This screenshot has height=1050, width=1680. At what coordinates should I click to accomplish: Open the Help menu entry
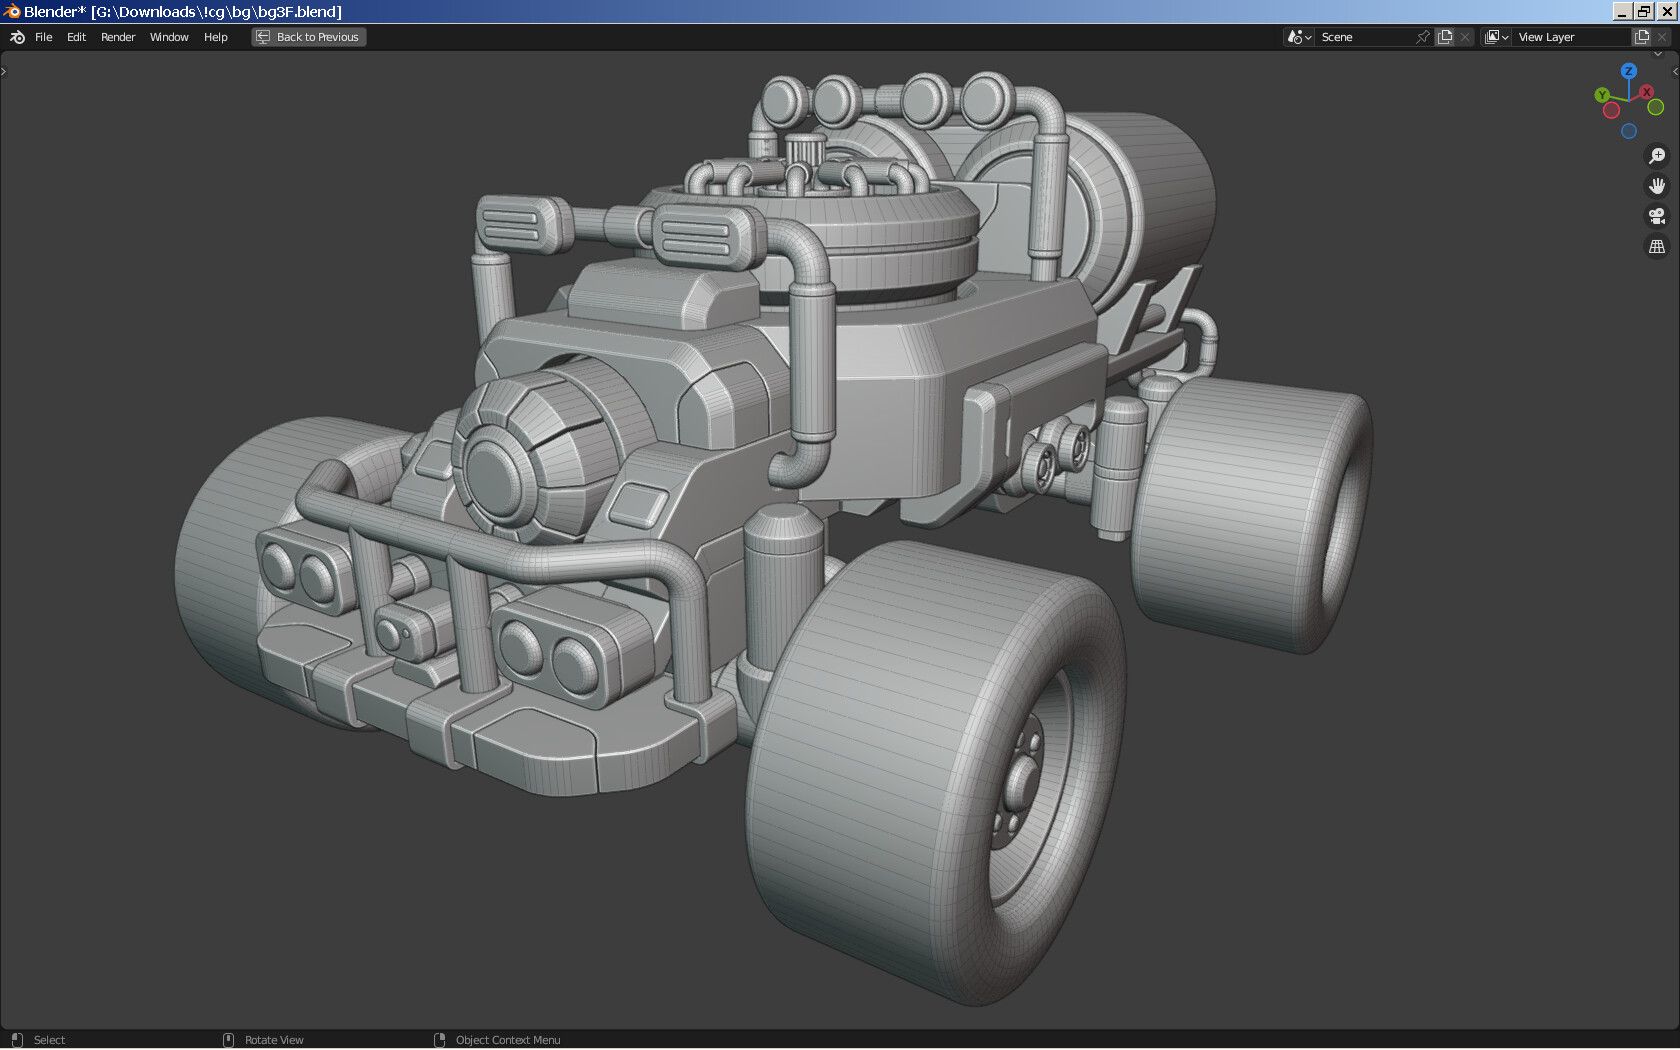pos(215,37)
